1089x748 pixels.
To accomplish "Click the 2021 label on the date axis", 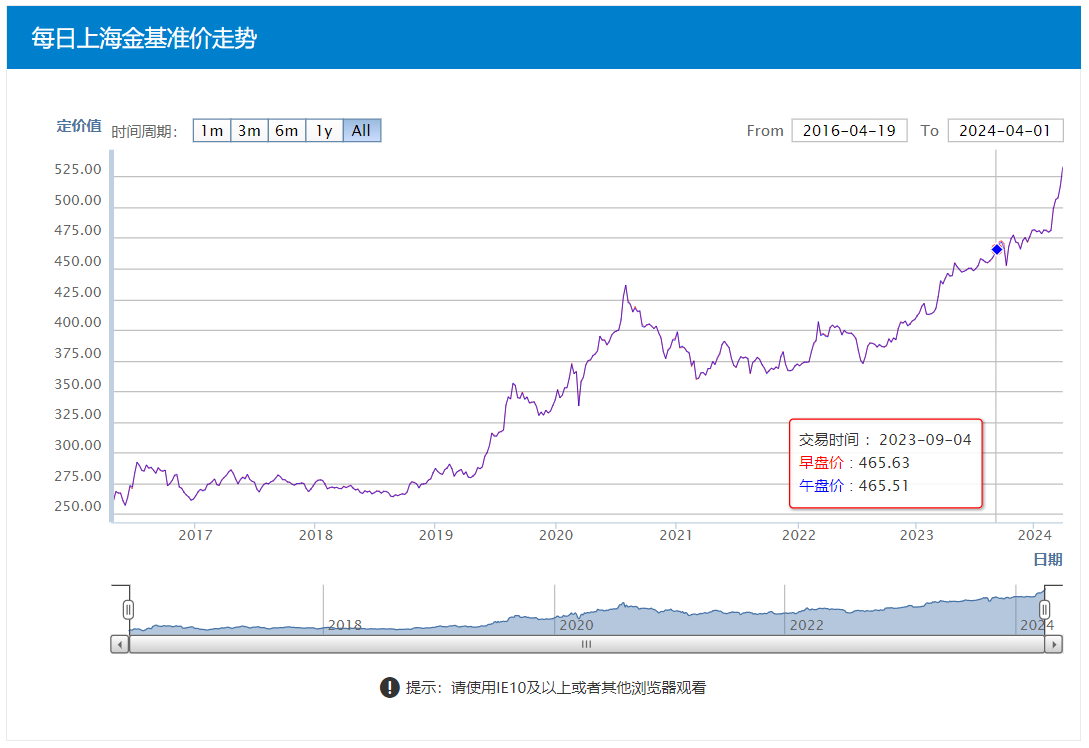I will click(676, 535).
